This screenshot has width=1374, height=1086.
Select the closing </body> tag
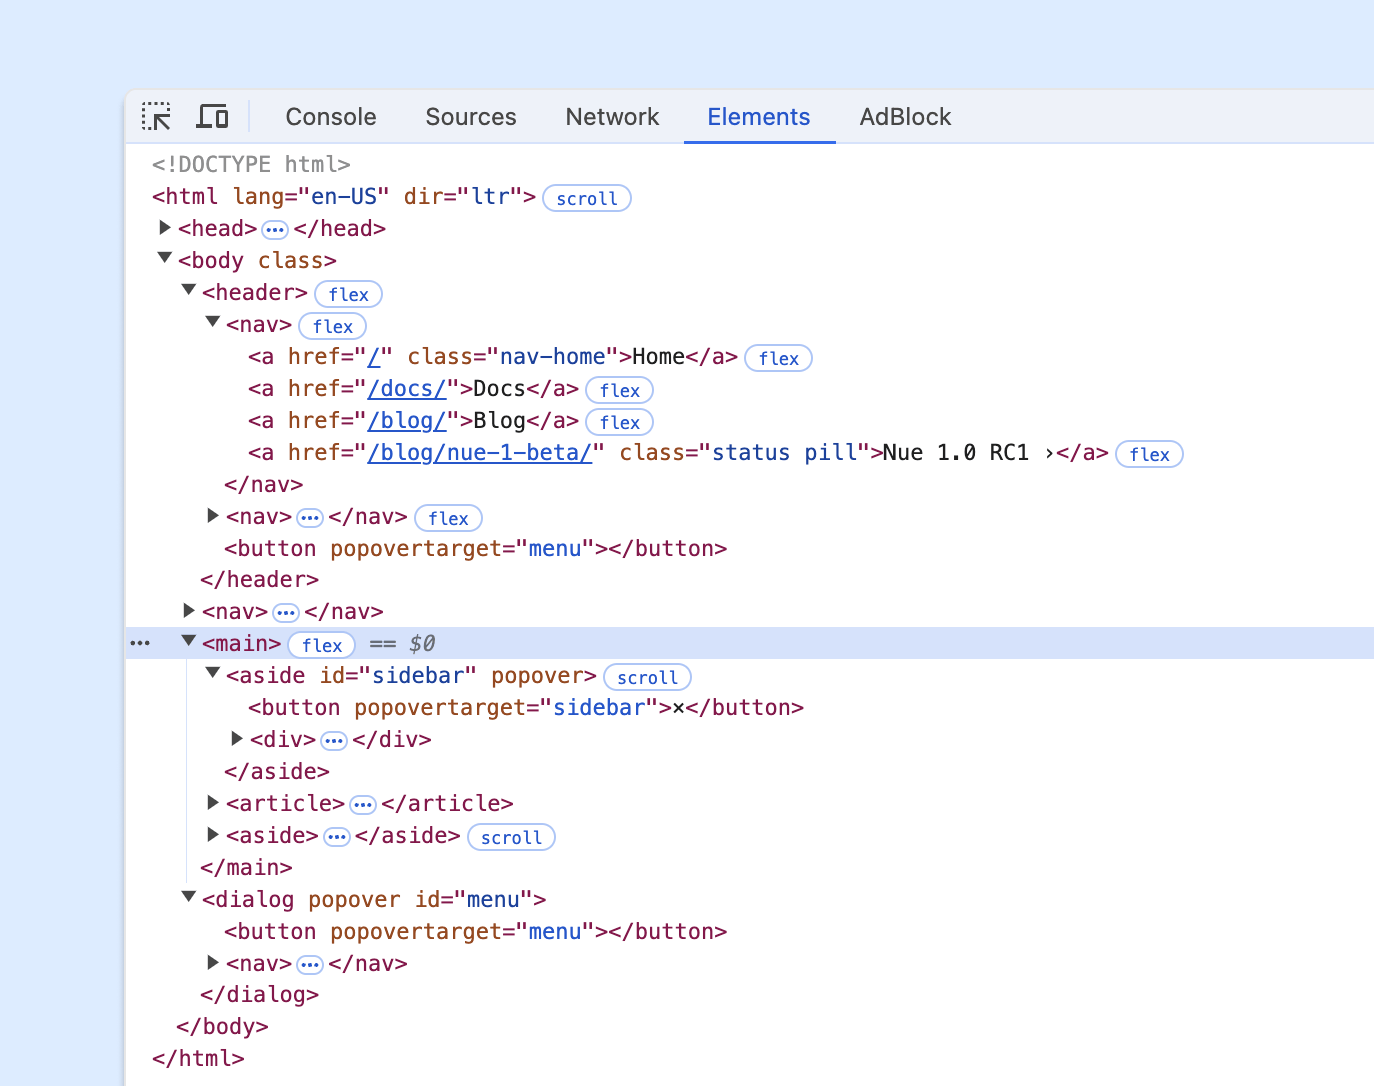click(222, 1026)
